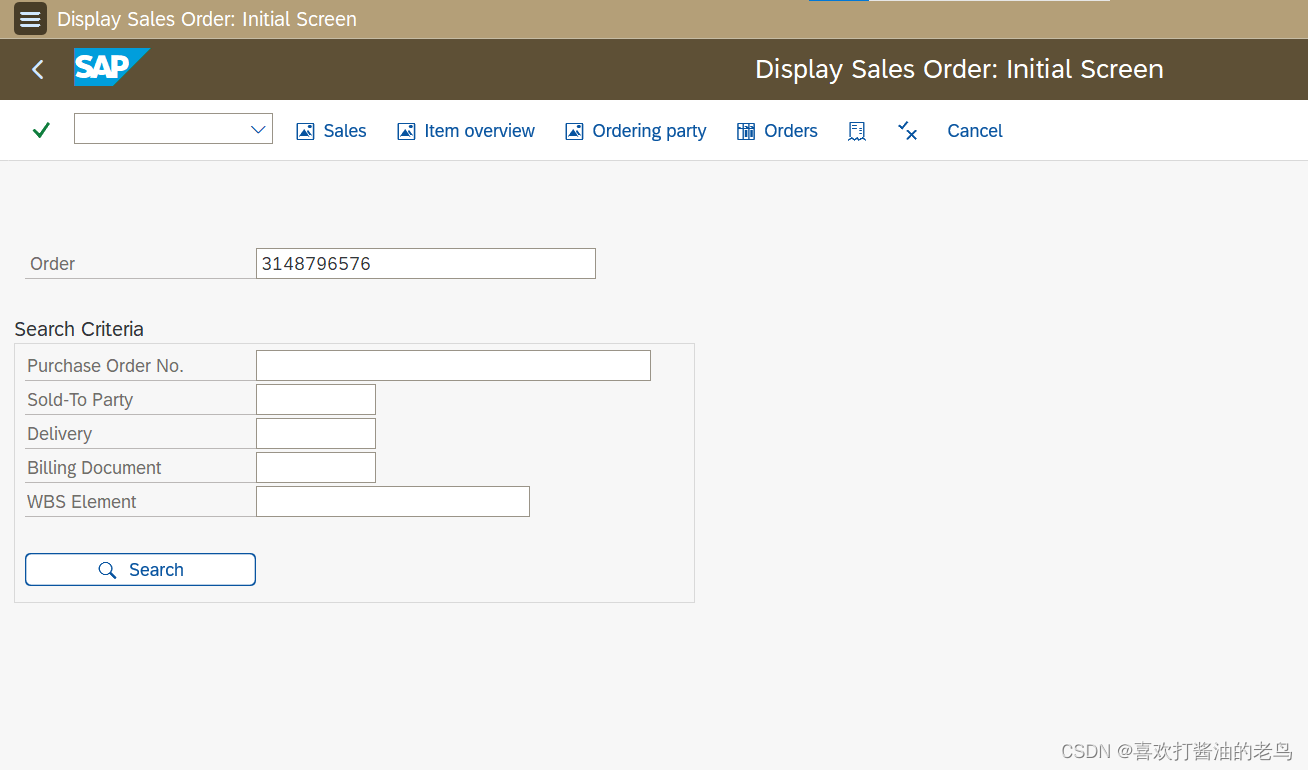Image resolution: width=1308 pixels, height=770 pixels.
Task: Confirm with the green checkmark icon
Action: click(41, 130)
